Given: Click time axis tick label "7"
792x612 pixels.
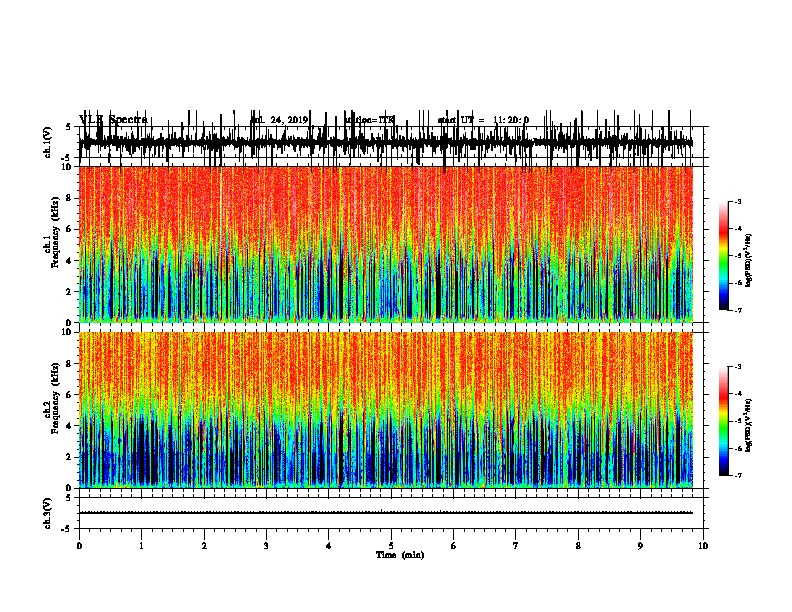Looking at the screenshot, I should pos(516,546).
